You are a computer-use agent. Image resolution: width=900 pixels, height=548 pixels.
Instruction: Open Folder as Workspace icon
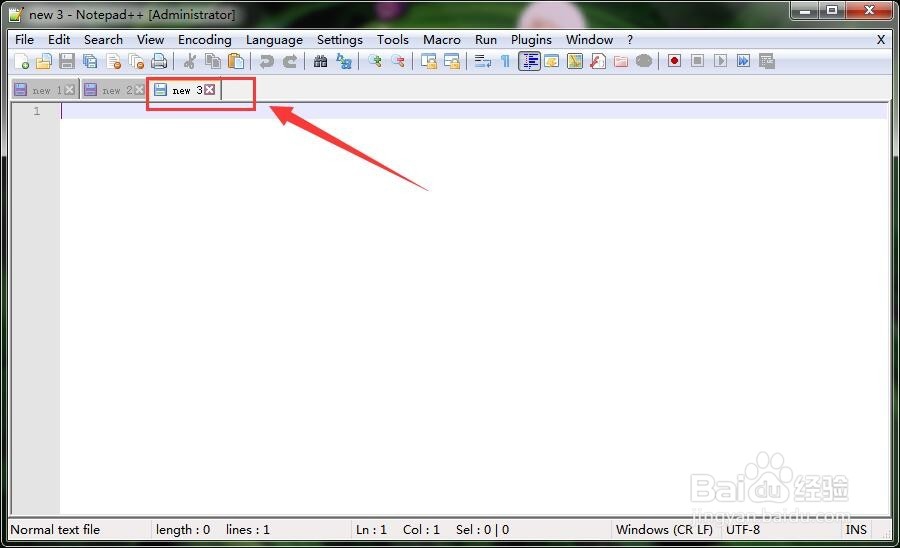620,61
